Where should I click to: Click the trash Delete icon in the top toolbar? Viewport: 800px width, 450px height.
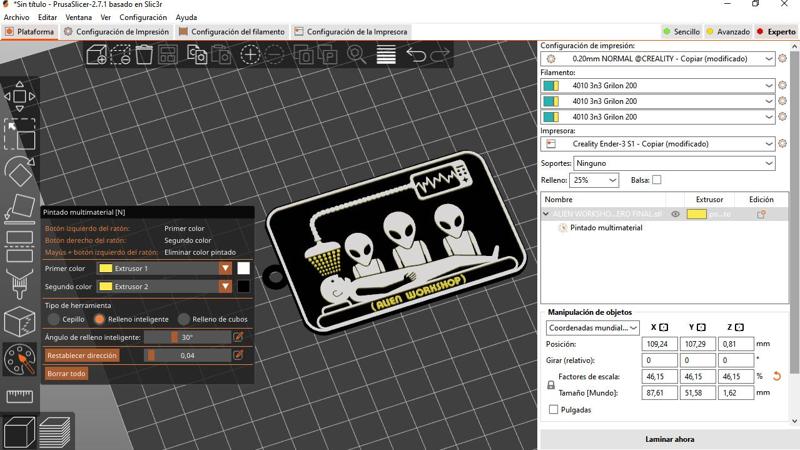click(x=145, y=55)
